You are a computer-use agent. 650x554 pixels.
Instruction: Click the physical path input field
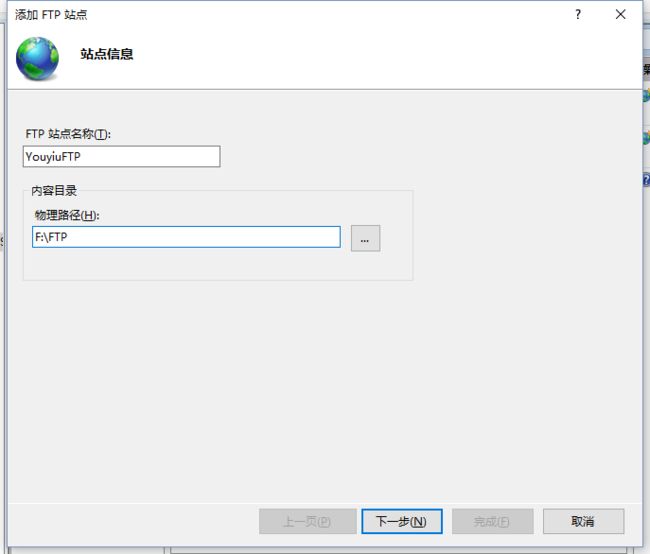pos(186,237)
